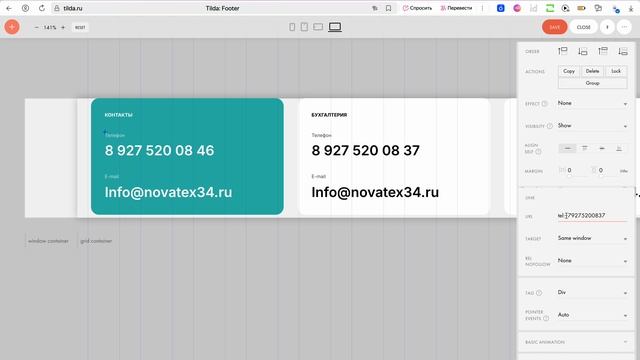Reload the browser page
The height and width of the screenshot is (360, 640).
pyautogui.click(x=42, y=8)
